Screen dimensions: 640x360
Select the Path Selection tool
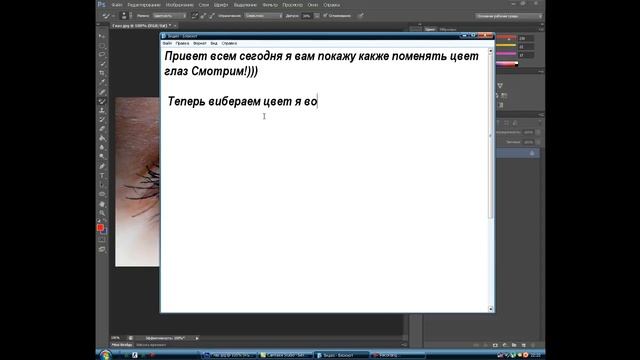pyautogui.click(x=102, y=185)
